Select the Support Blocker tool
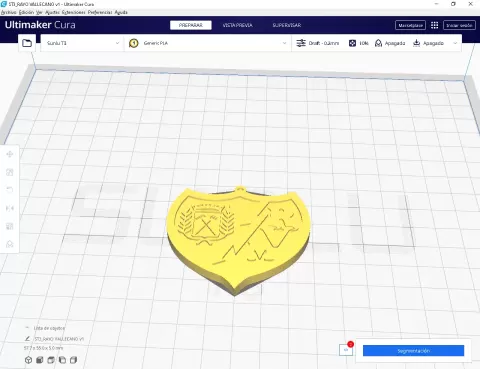Screen dimensions: 480x369 click(10, 244)
